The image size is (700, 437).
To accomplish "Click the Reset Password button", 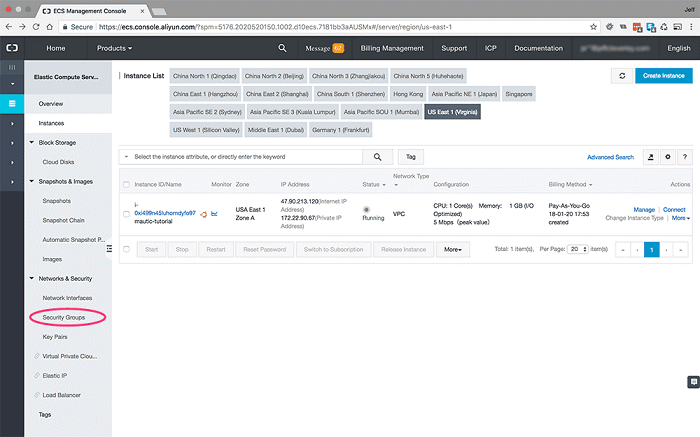I will click(265, 249).
